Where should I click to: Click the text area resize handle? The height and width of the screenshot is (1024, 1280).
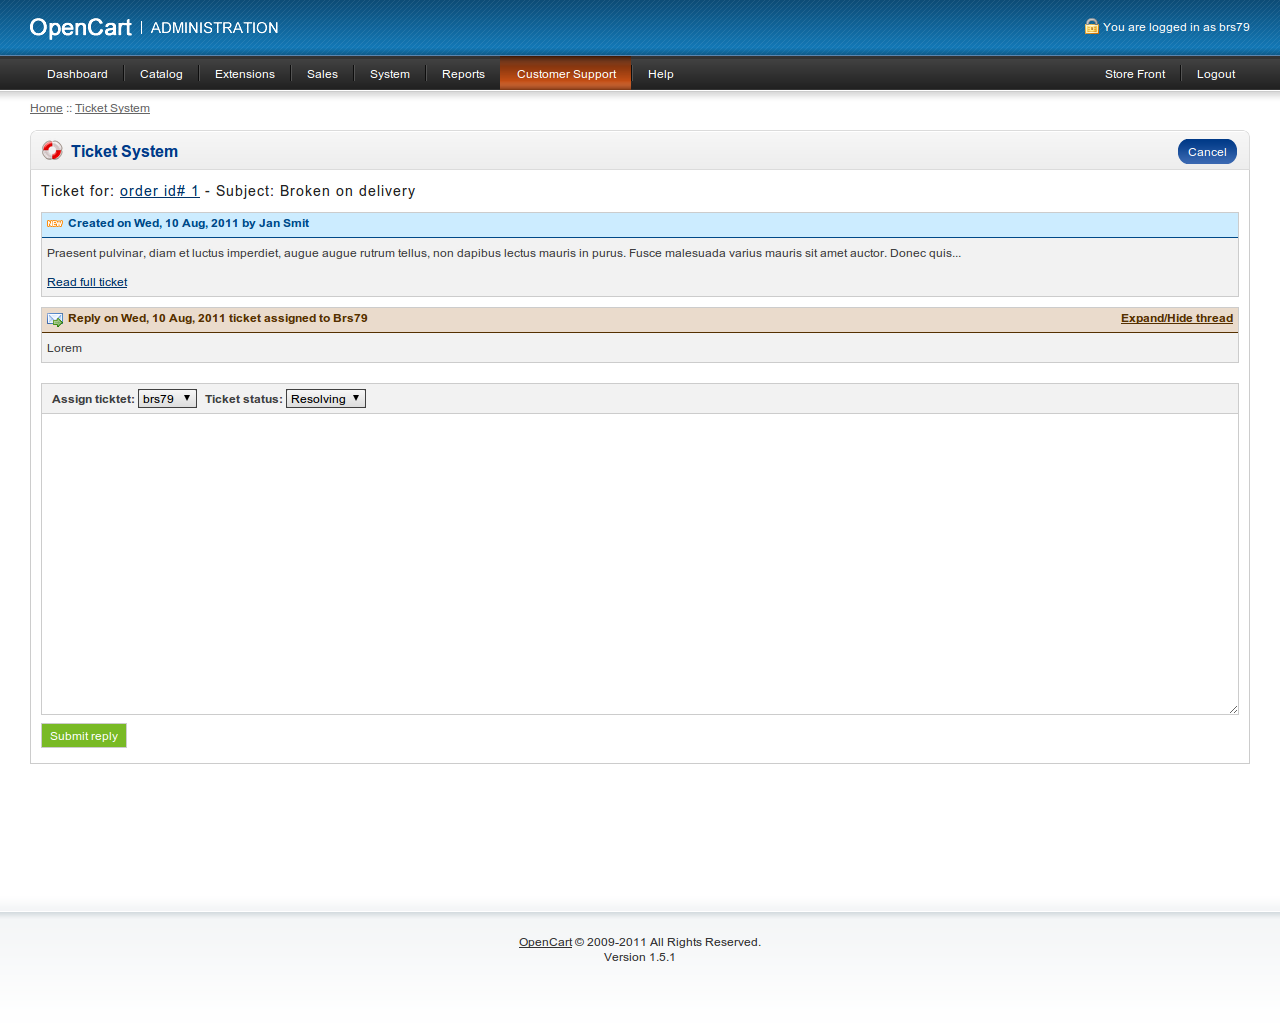click(x=1233, y=709)
